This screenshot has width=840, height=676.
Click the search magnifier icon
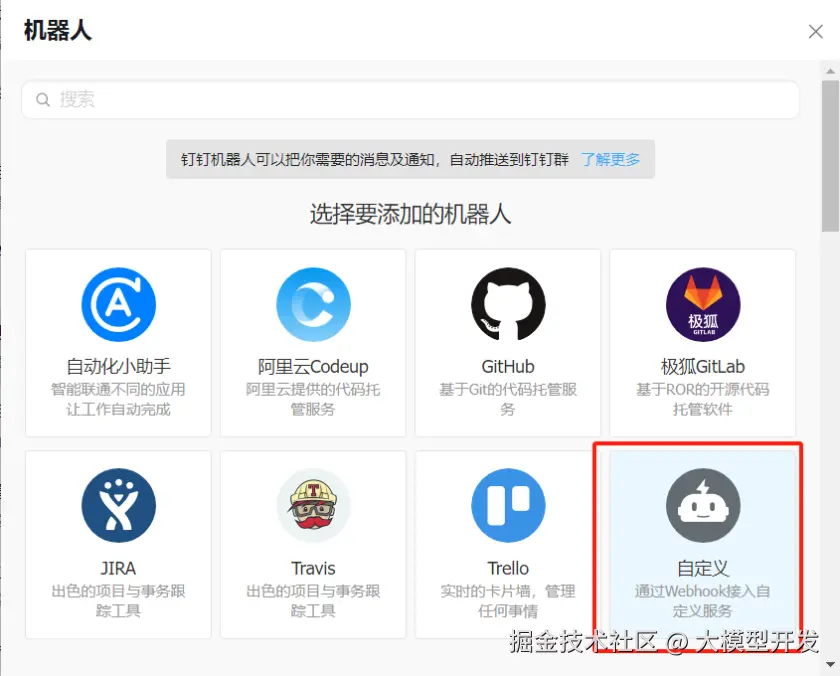(x=43, y=100)
